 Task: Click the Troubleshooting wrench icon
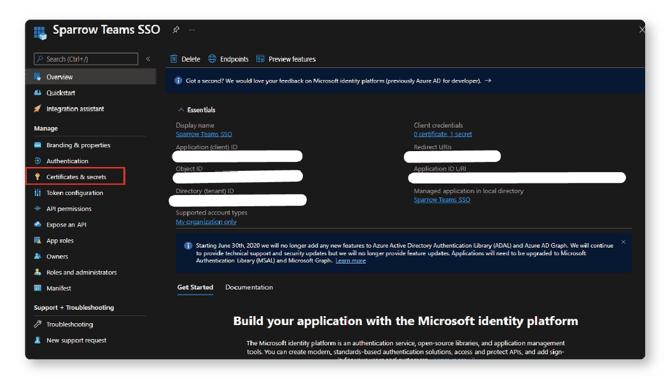pyautogui.click(x=38, y=324)
